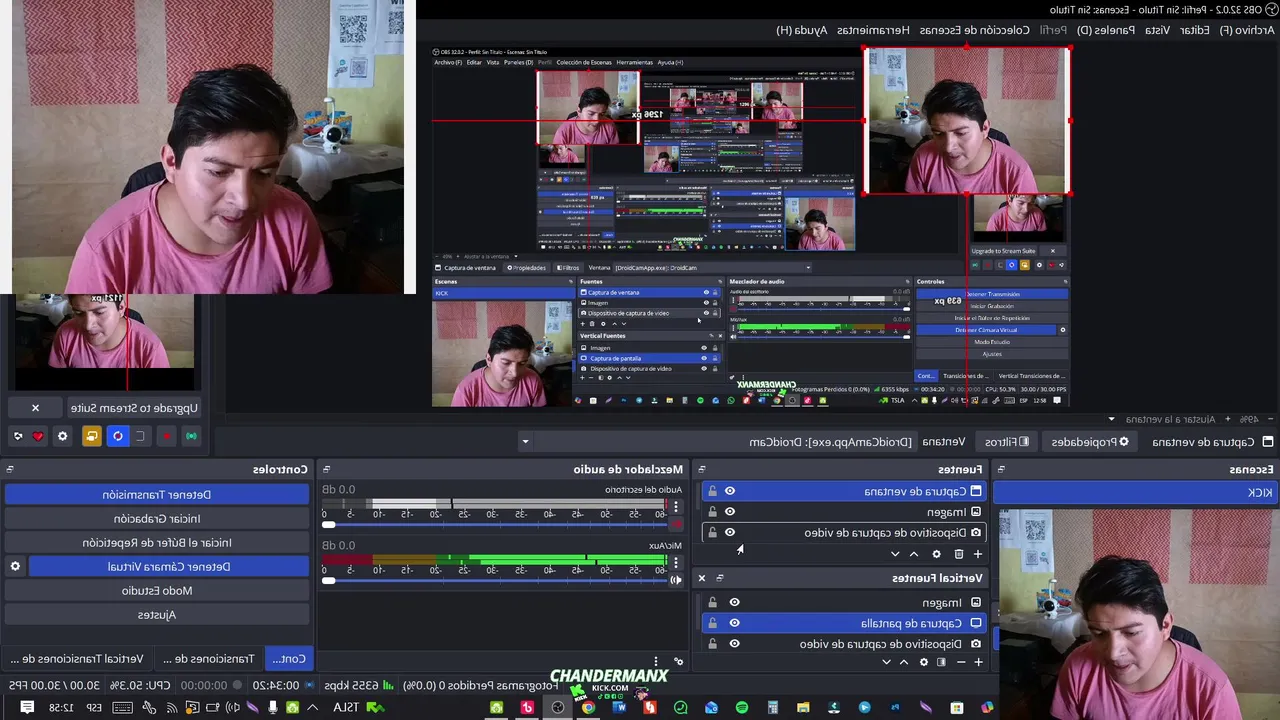
Task: Hide Captura de pantalla in Vertical Fuentes
Action: tap(734, 623)
